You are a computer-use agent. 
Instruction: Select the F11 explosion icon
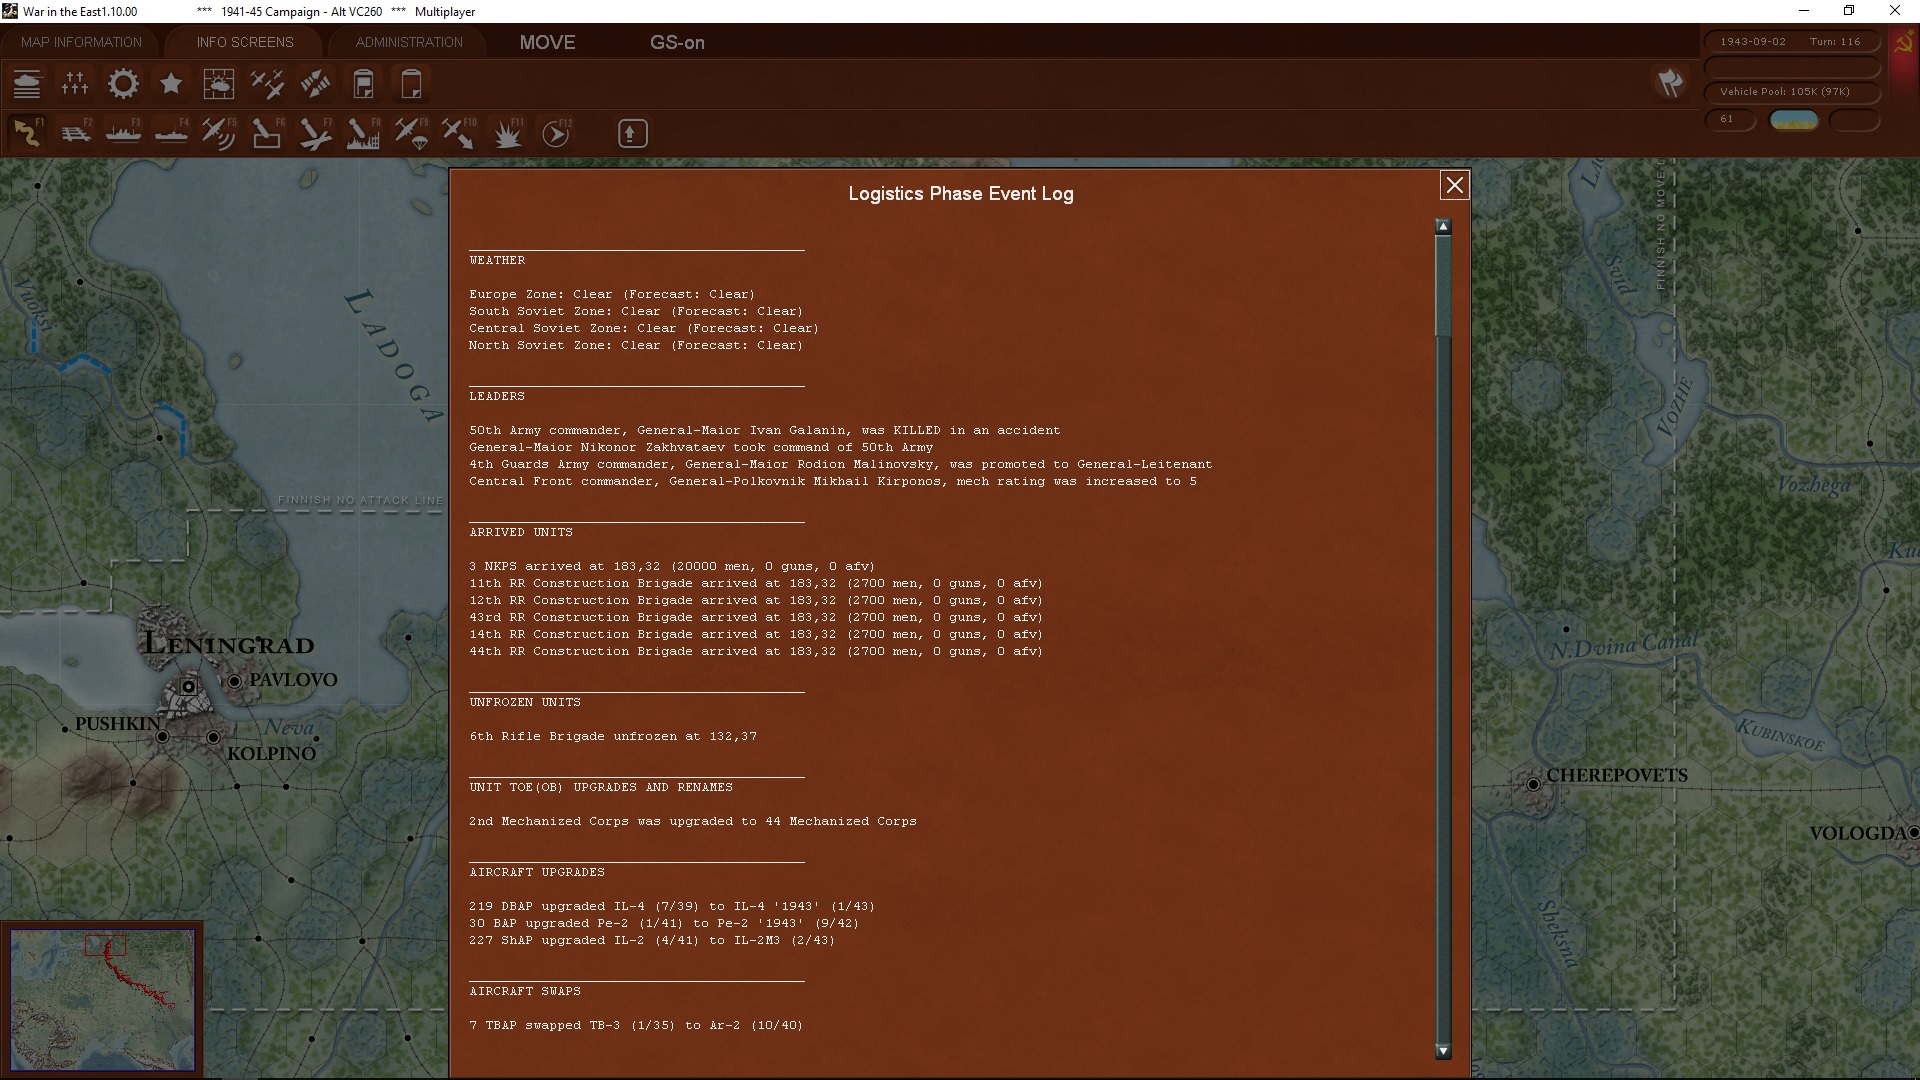508,133
